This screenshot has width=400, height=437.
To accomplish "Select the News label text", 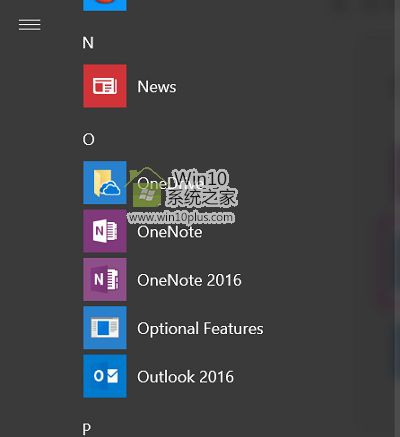I will [x=157, y=87].
